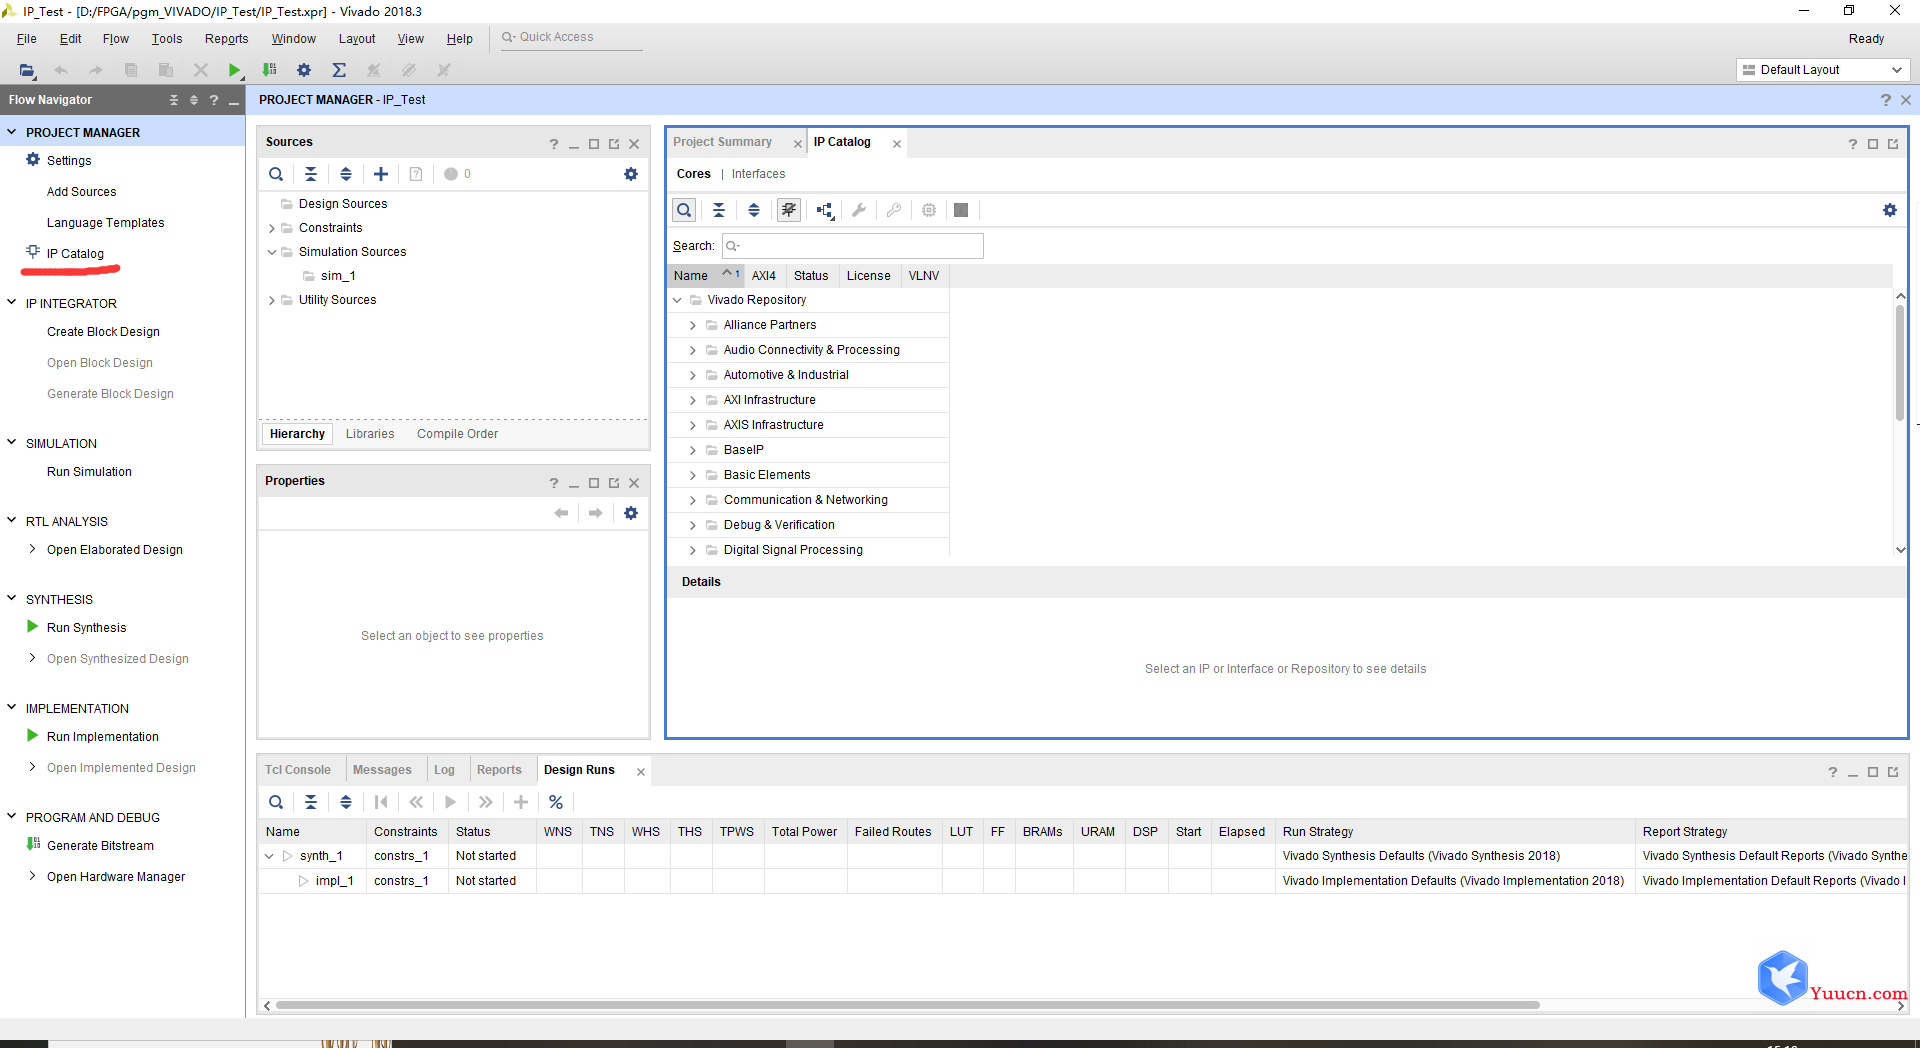Click the Generate Bitstream toolbar icon
The image size is (1920, 1048).
click(x=269, y=70)
